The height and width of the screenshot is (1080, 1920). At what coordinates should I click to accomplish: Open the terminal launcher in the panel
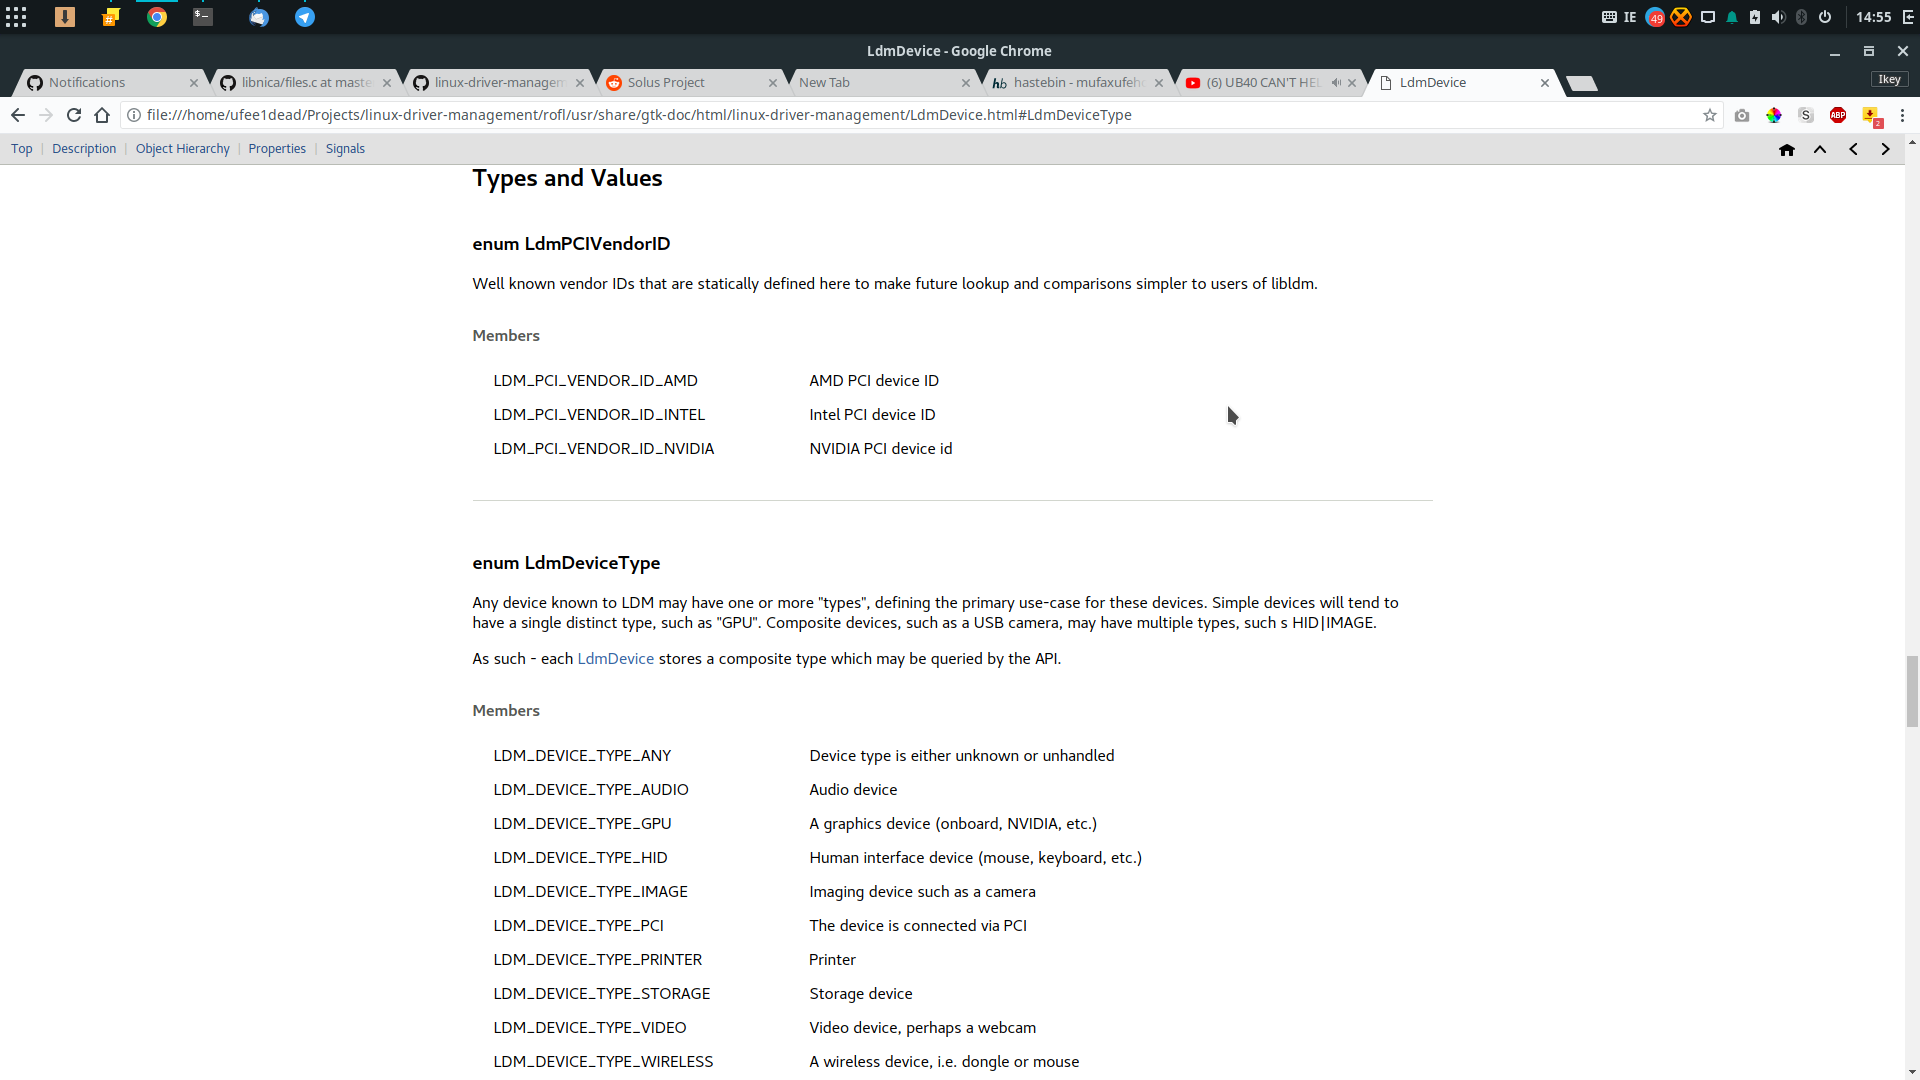click(x=203, y=17)
